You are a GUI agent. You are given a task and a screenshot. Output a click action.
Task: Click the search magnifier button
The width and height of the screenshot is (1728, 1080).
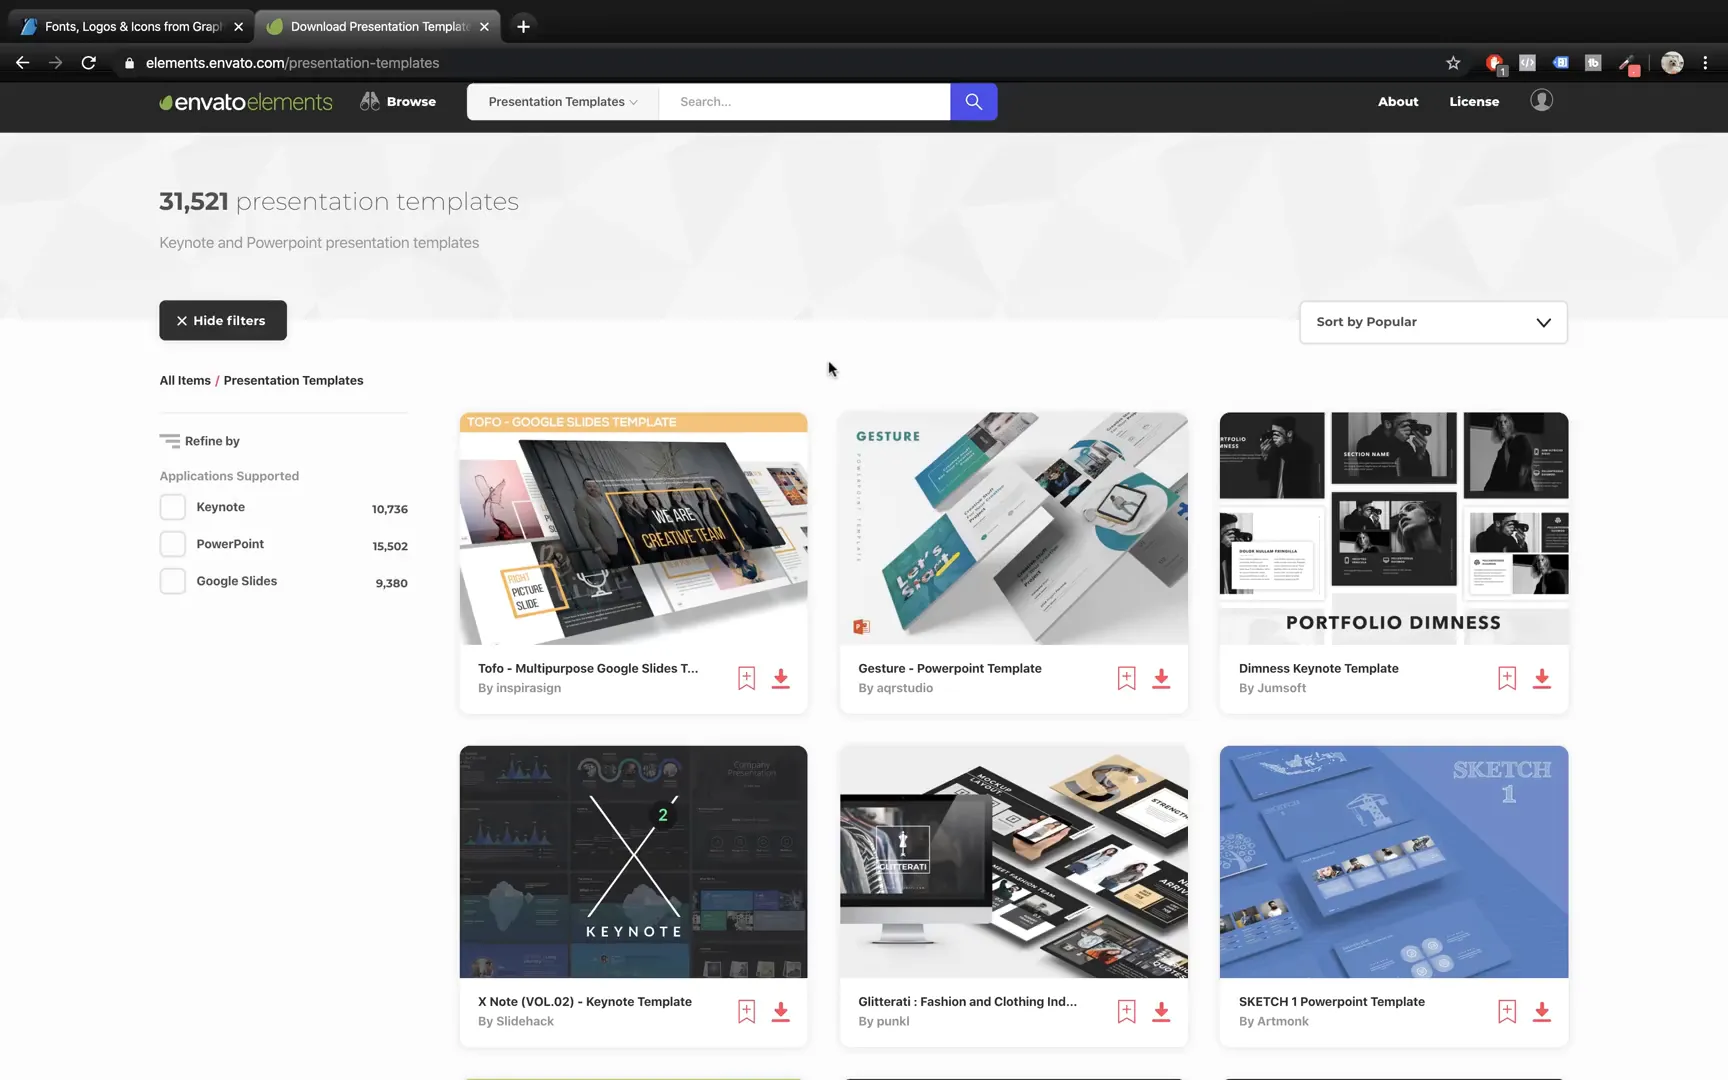[971, 101]
